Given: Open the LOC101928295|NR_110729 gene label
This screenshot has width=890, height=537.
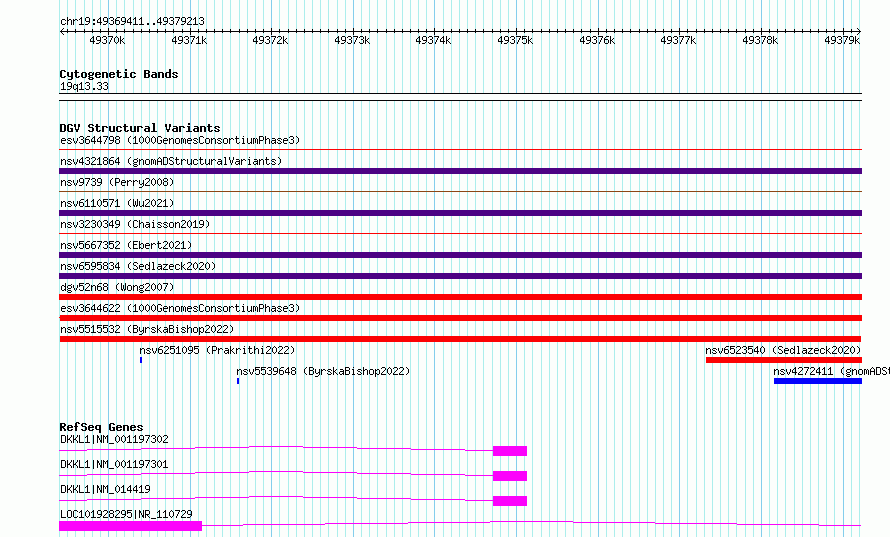Looking at the screenshot, I should pos(126,514).
